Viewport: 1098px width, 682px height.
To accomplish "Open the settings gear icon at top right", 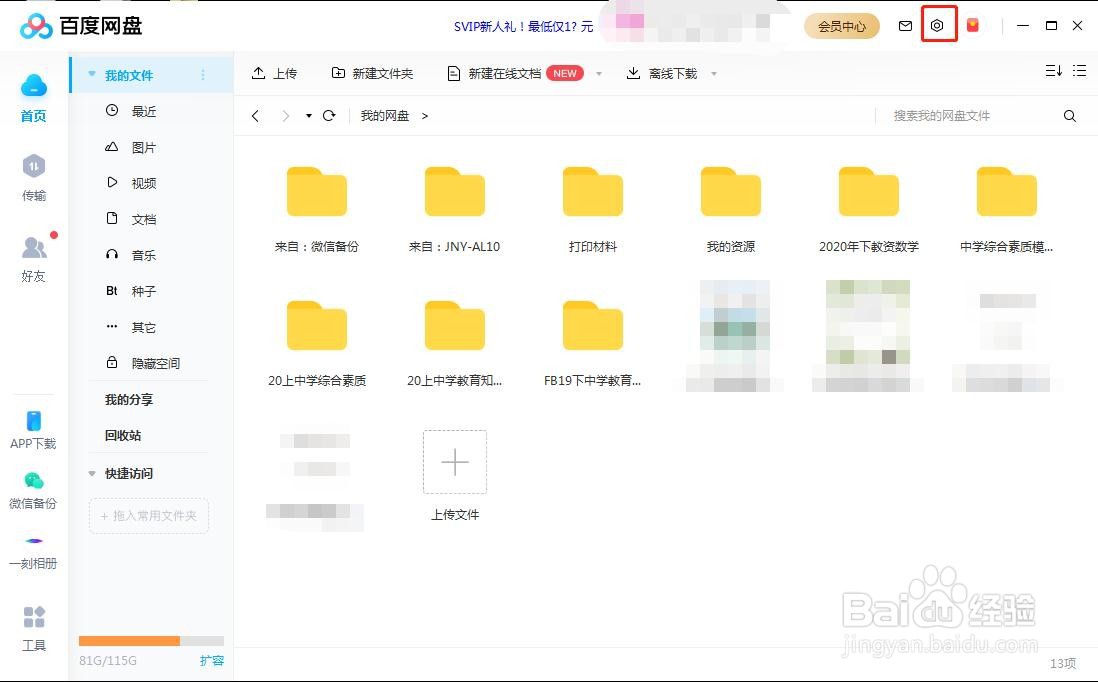I will tap(937, 25).
